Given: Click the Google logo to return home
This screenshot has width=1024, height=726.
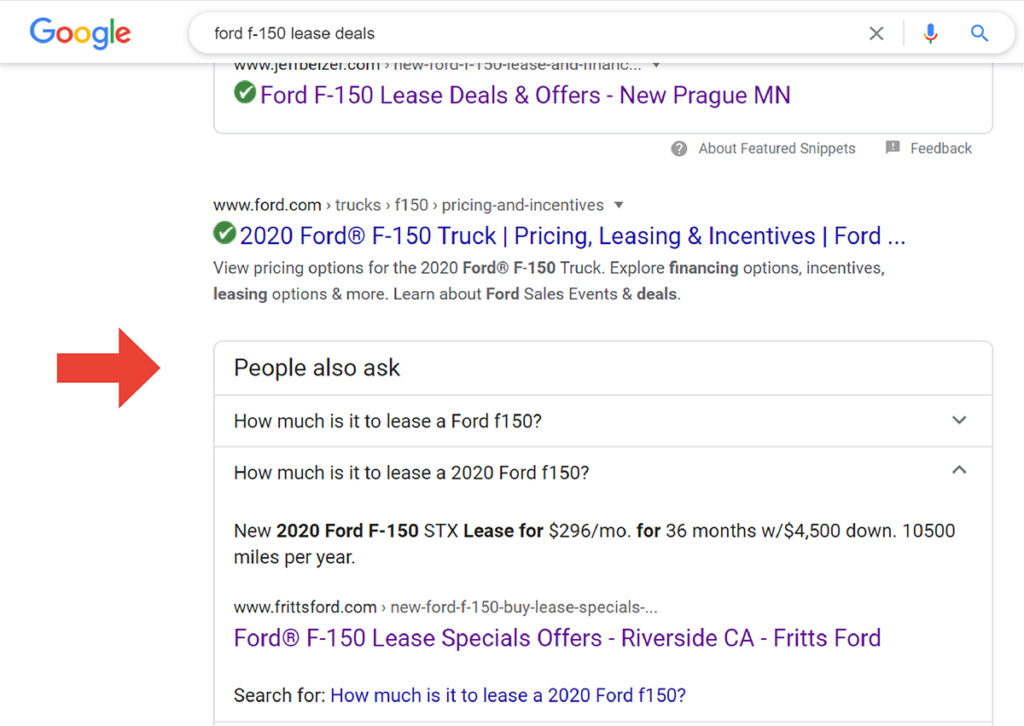Looking at the screenshot, I should point(80,33).
